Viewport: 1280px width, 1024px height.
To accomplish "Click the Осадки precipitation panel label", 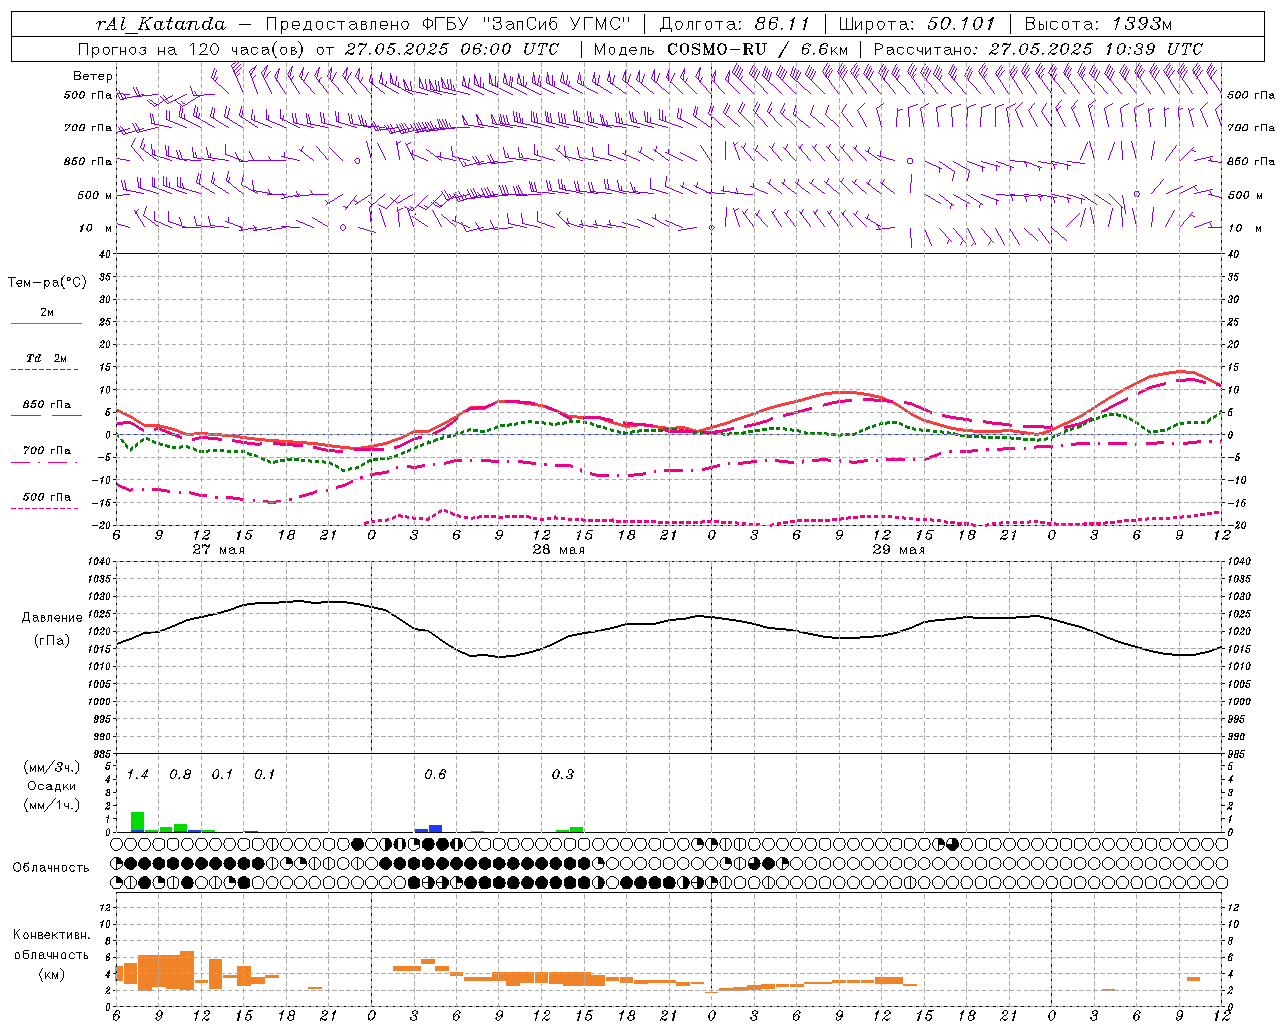I will [x=51, y=786].
